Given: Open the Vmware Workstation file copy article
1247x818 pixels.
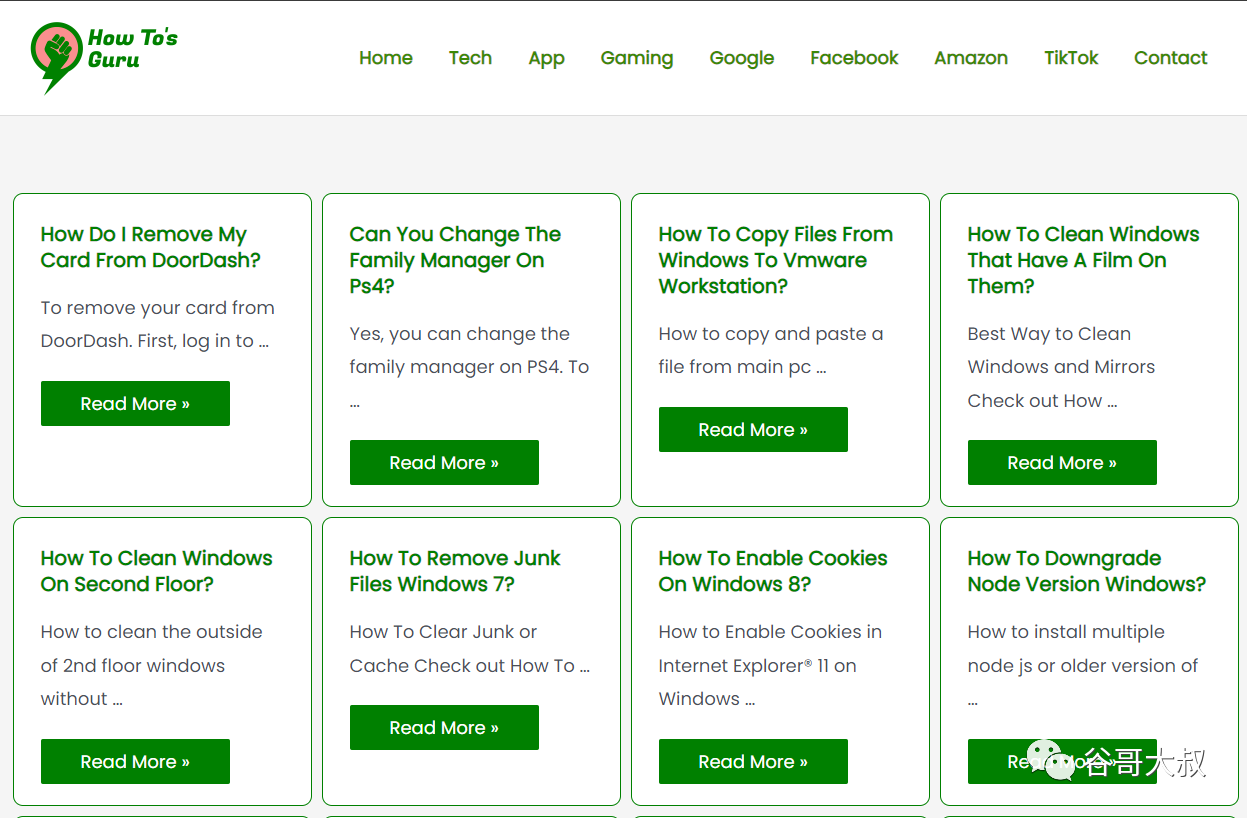Looking at the screenshot, I should tap(775, 260).
